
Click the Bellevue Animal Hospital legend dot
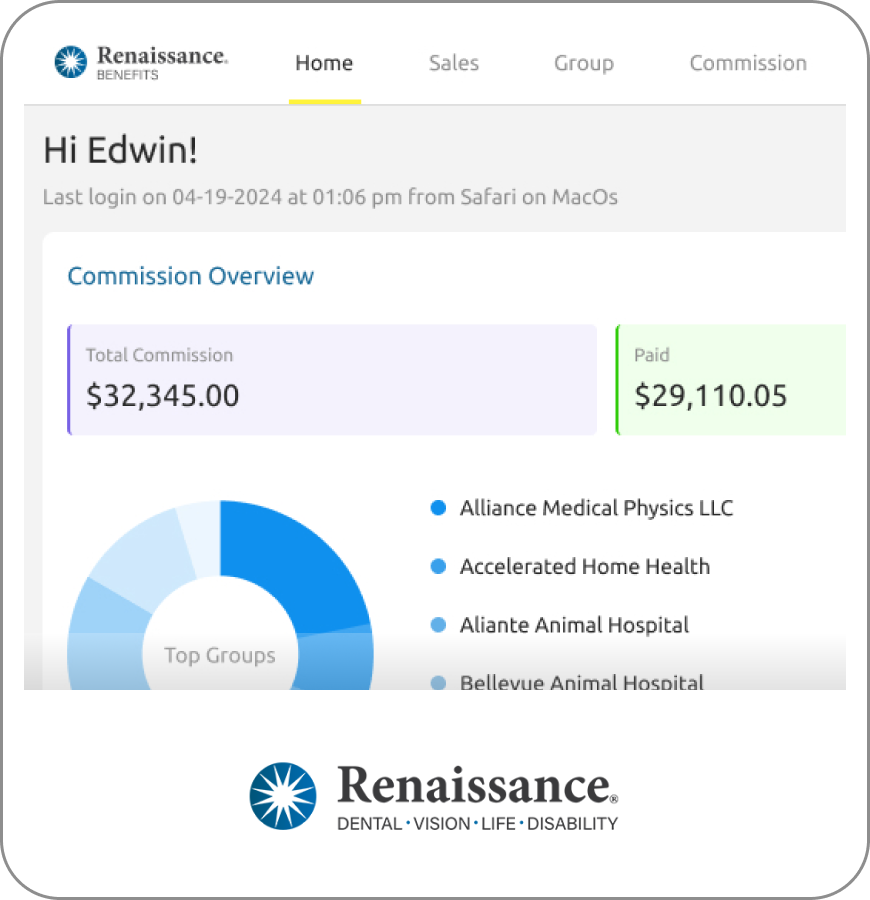[x=438, y=683]
